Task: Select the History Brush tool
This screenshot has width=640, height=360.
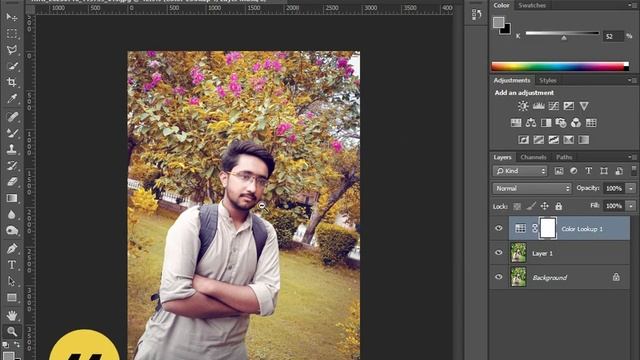Action: click(x=12, y=166)
